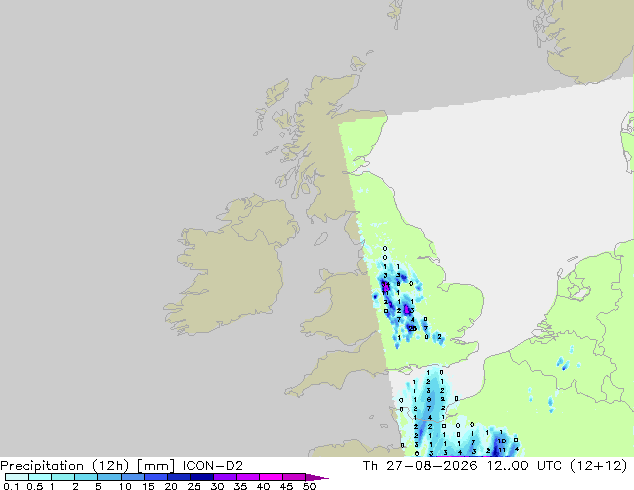
Task: Click the 1–2 mm legend color swatch
Action: click(x=63, y=477)
